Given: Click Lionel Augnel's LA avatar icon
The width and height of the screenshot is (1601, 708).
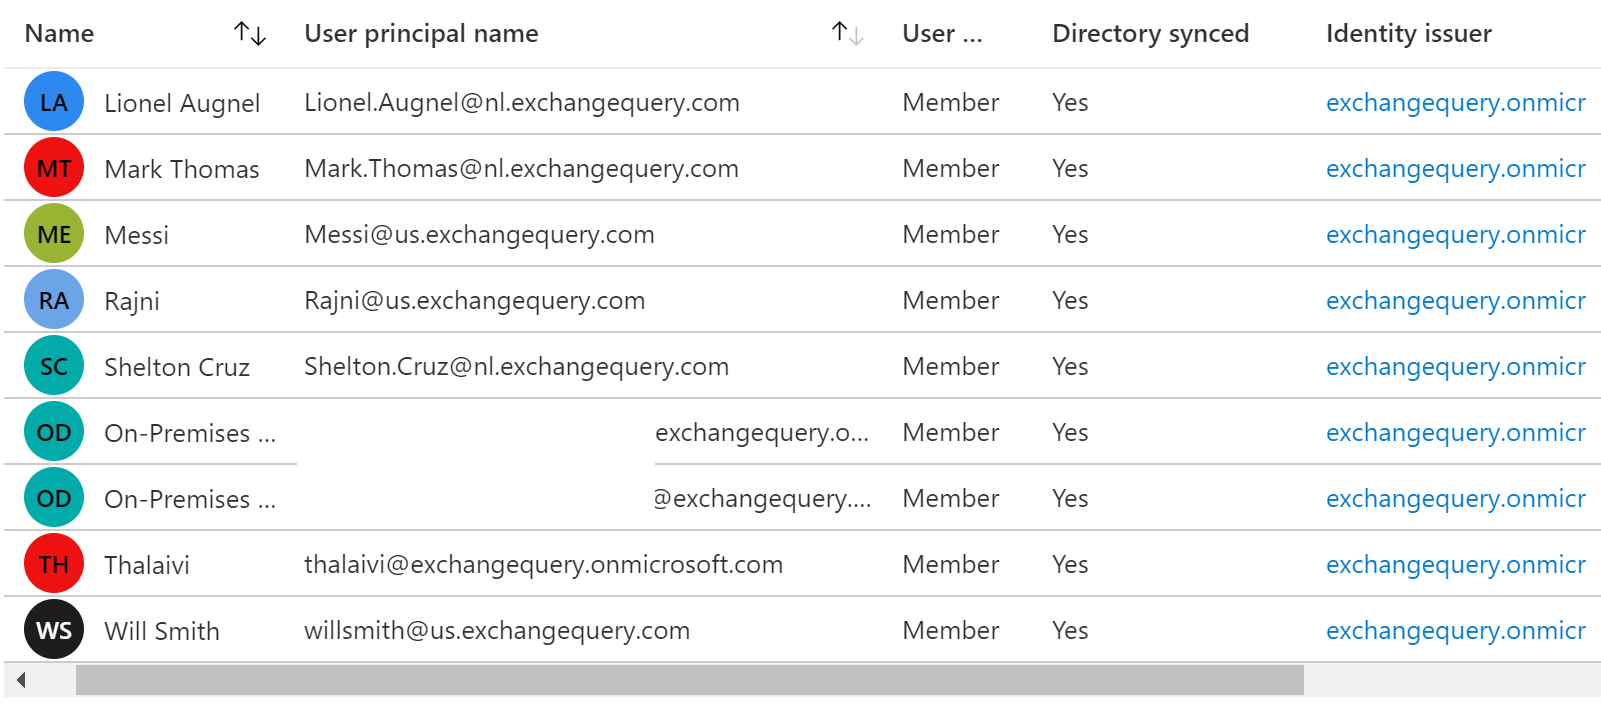Looking at the screenshot, I should (54, 102).
